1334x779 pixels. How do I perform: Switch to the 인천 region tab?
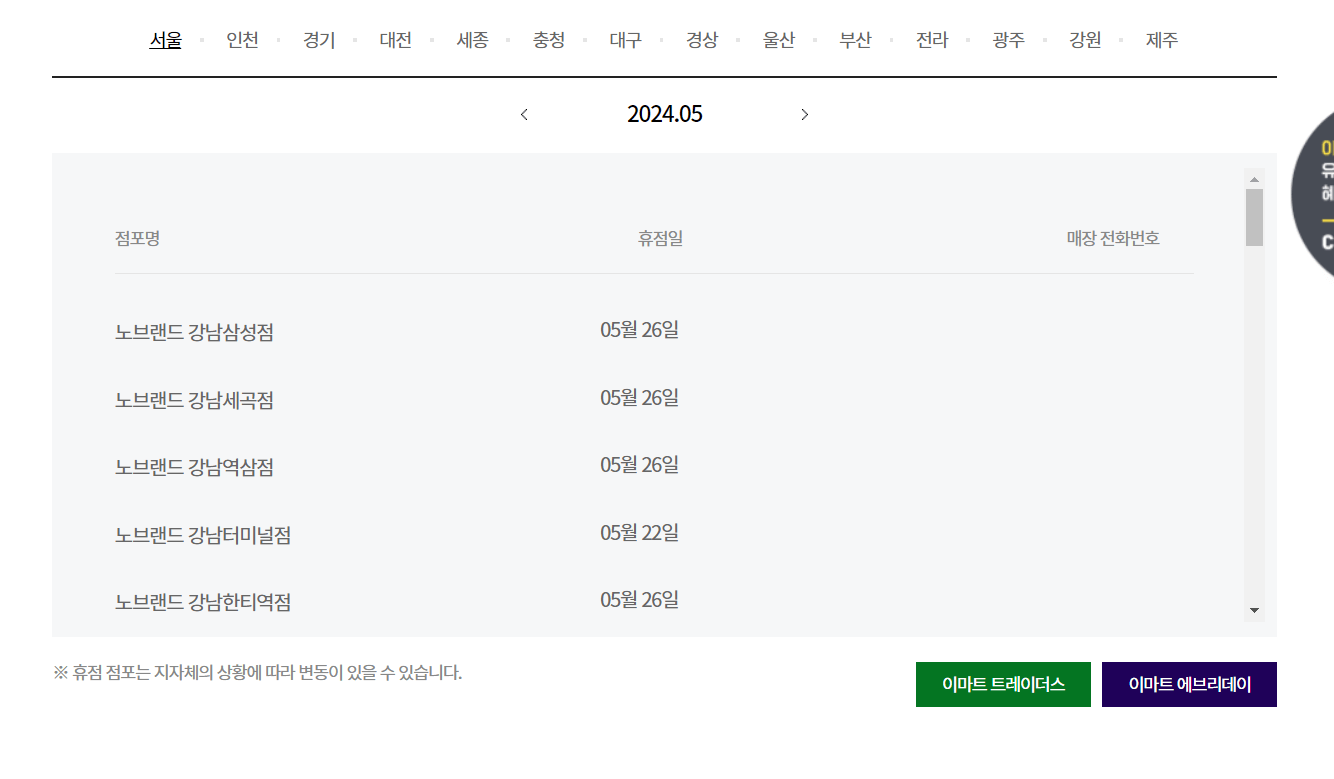tap(241, 40)
